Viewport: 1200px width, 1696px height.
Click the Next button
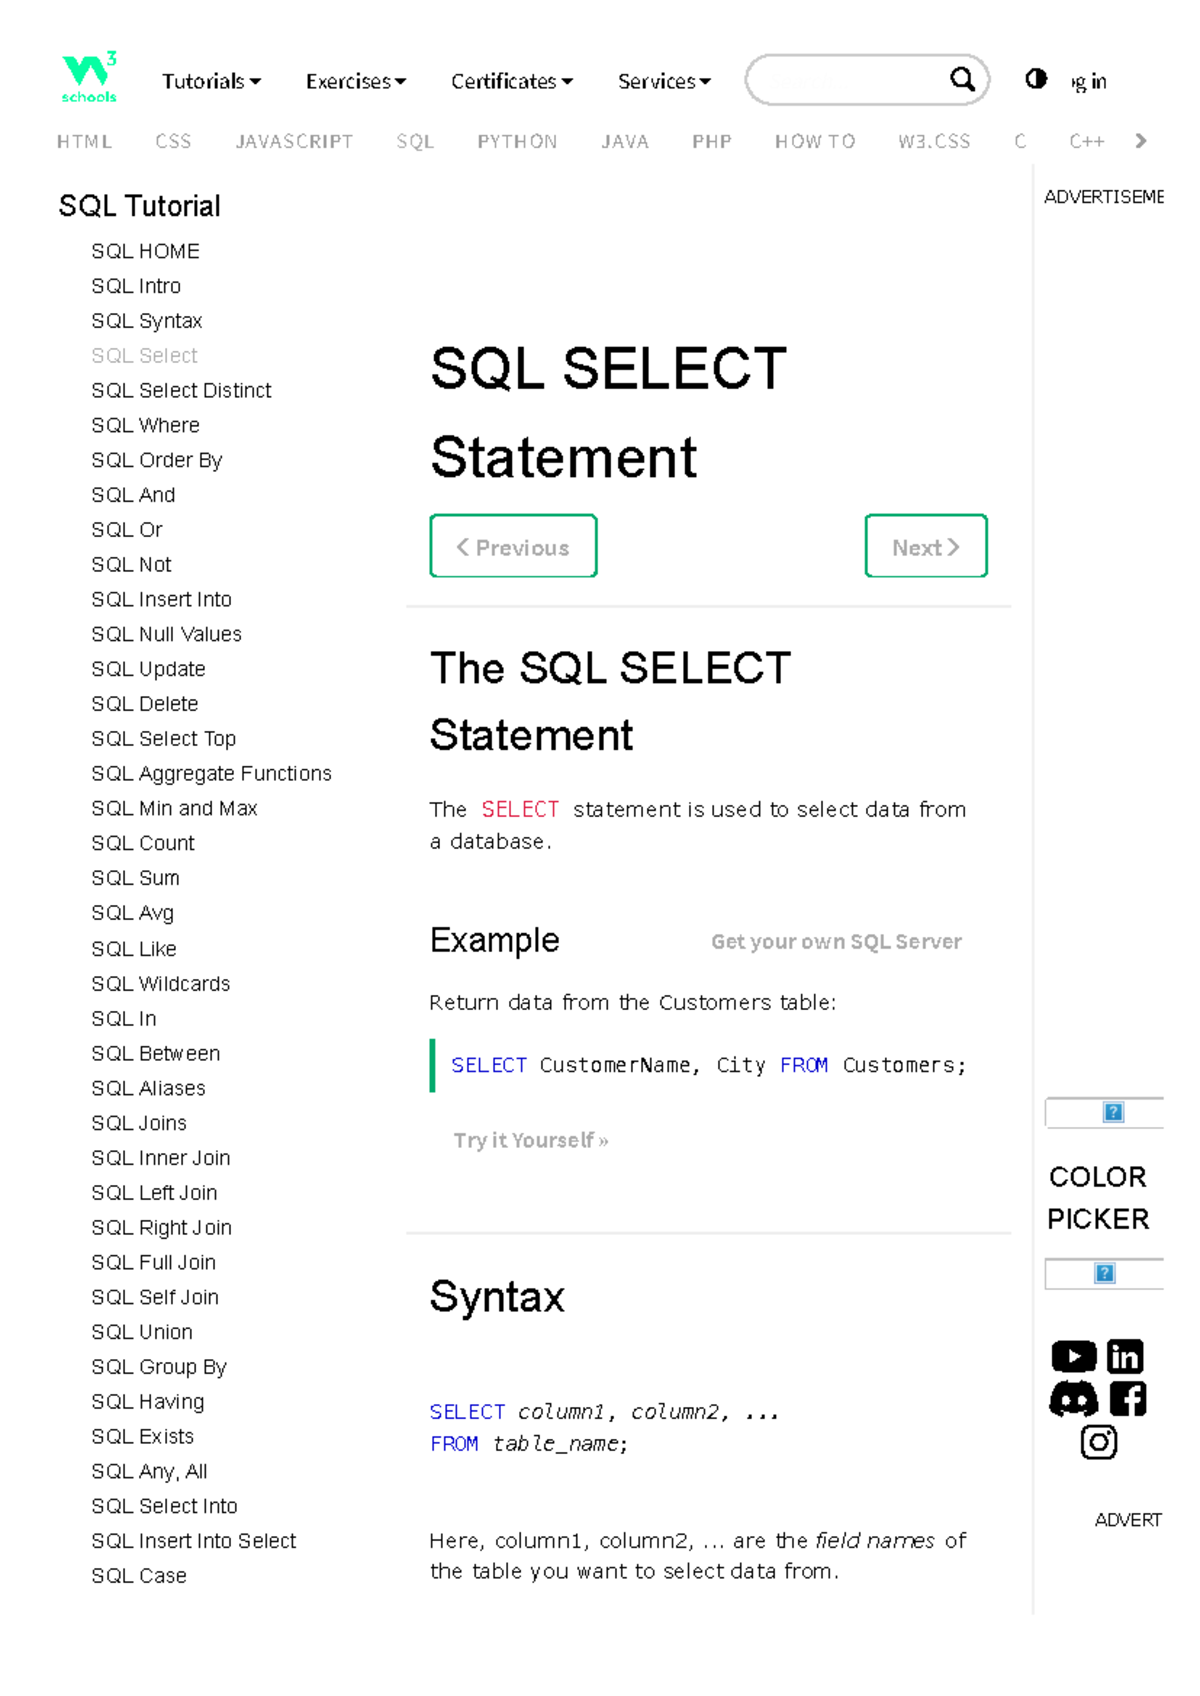click(x=925, y=546)
